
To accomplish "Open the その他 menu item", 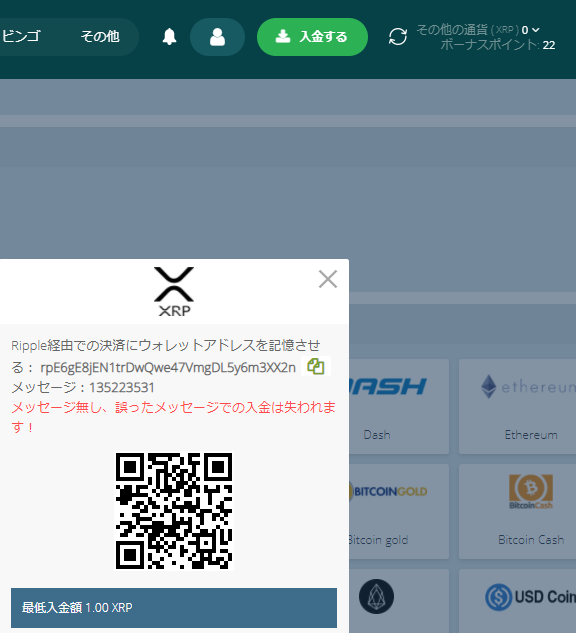I will point(100,36).
